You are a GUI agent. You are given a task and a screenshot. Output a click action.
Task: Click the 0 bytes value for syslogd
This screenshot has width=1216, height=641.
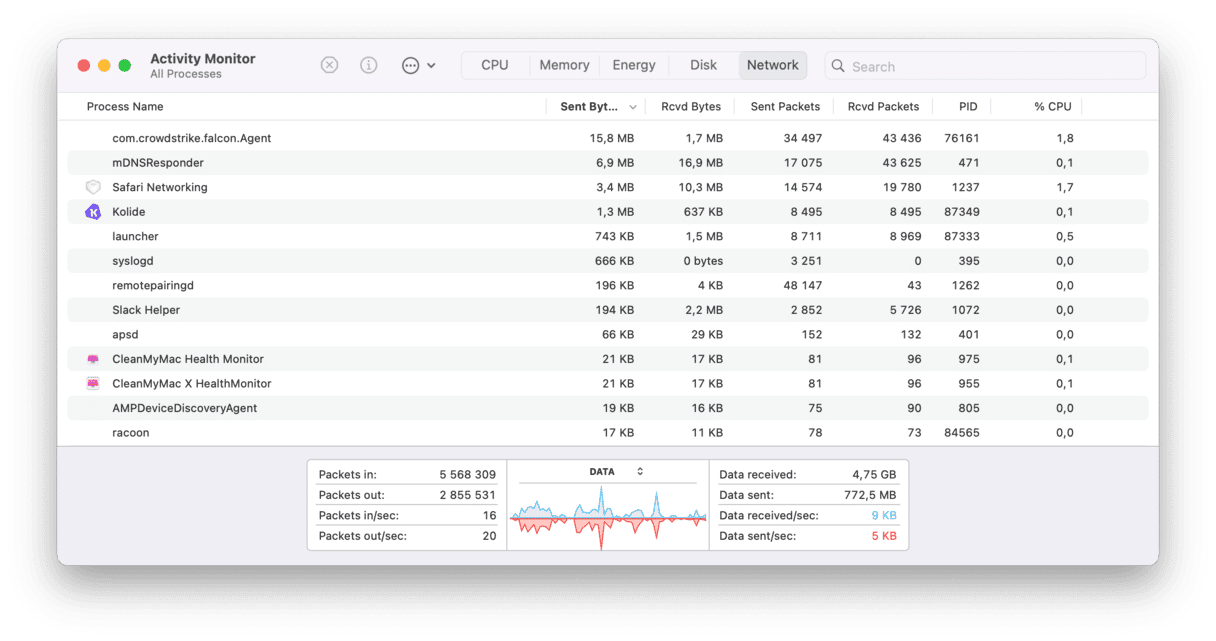(703, 261)
